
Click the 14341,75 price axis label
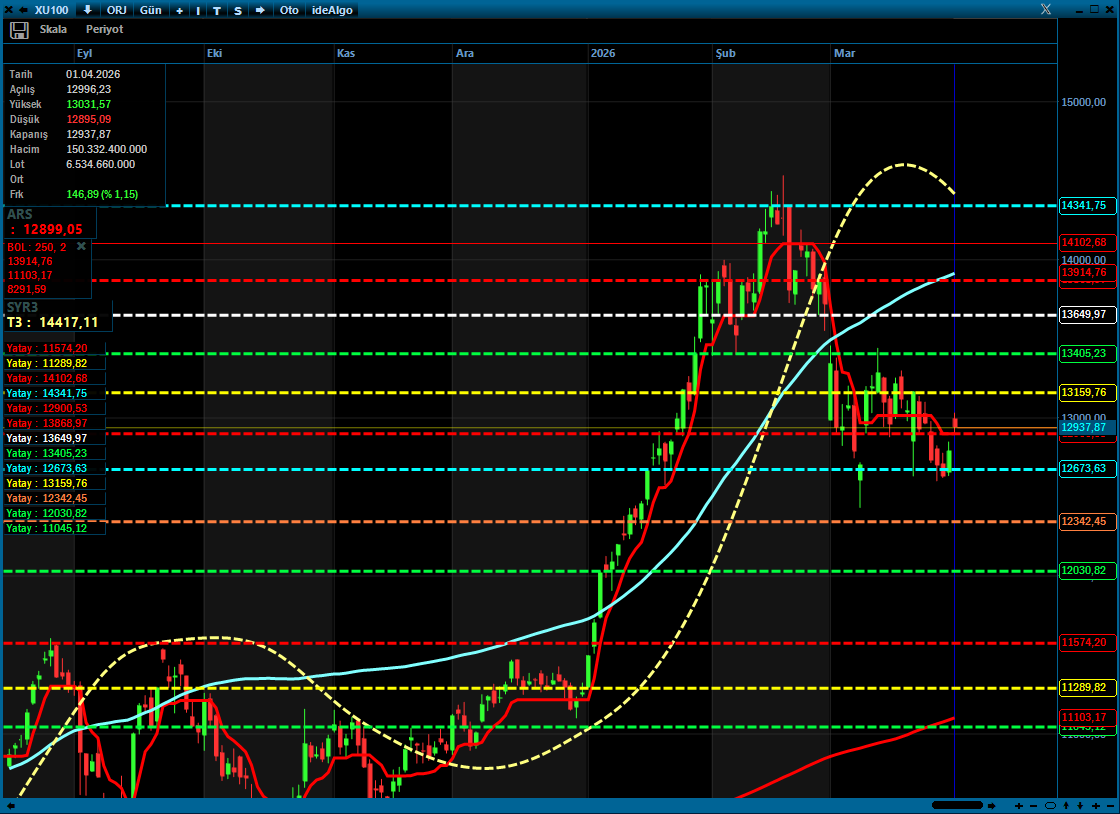(1087, 206)
